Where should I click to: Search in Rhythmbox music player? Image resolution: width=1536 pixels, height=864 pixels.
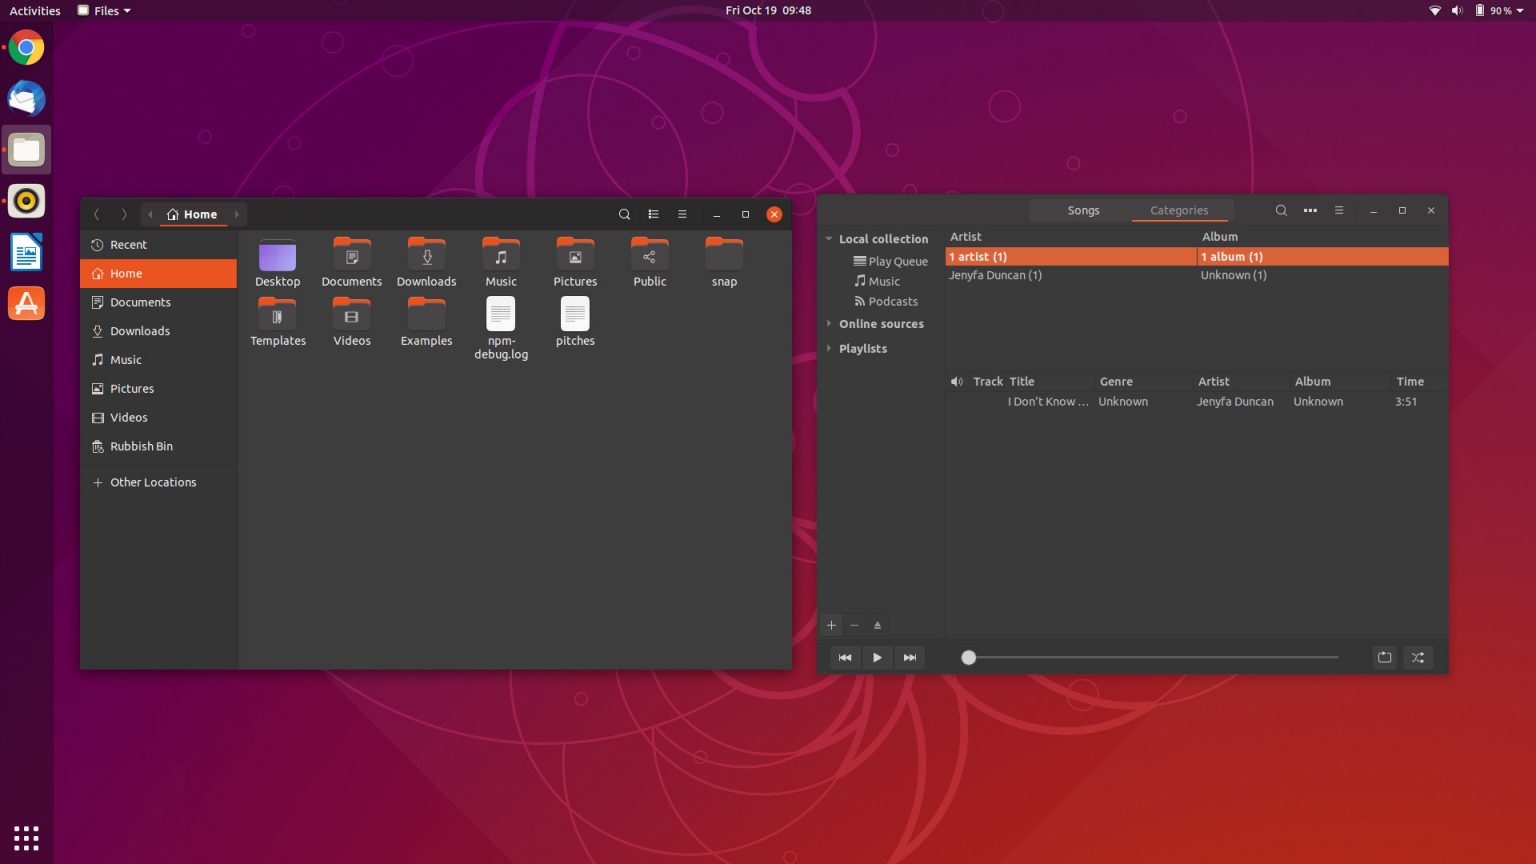pos(1281,210)
